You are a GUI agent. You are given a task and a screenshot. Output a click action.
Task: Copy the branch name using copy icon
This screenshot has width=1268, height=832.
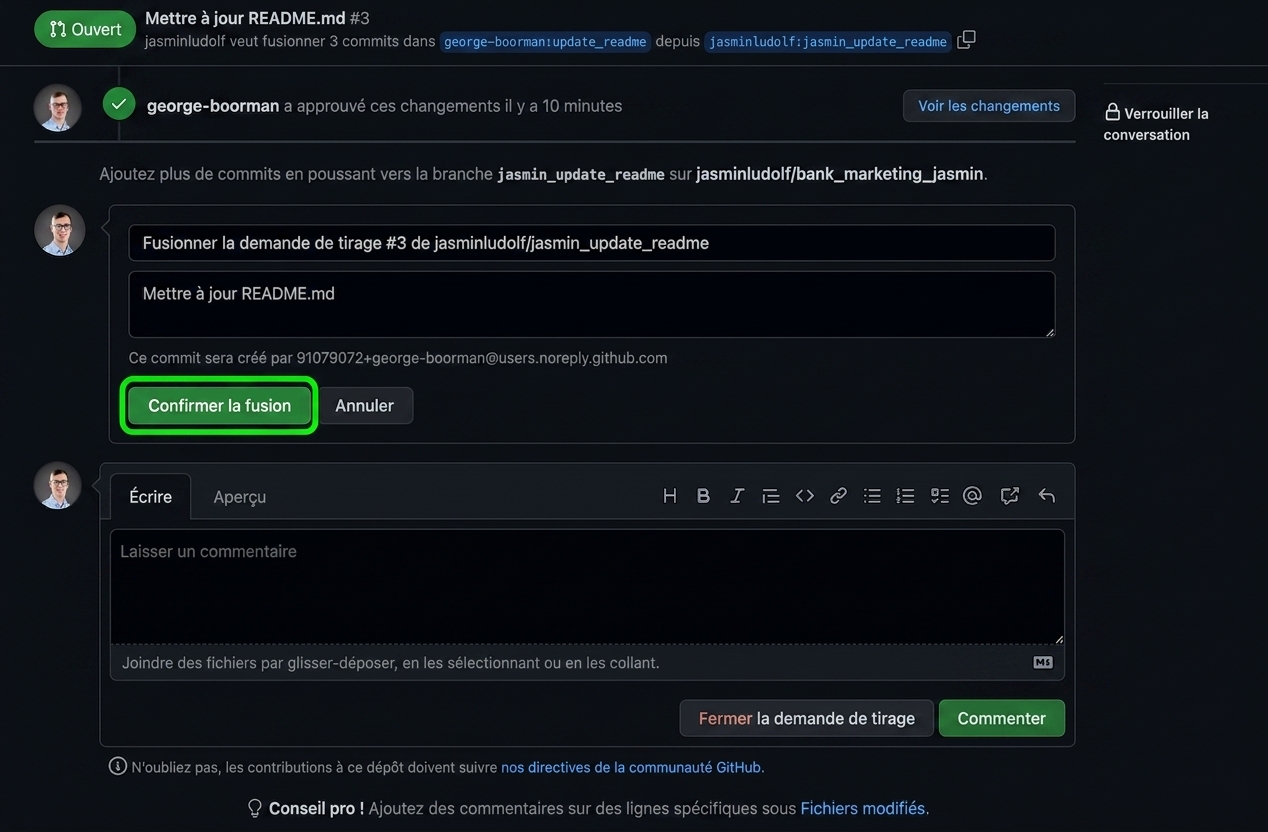coord(966,40)
